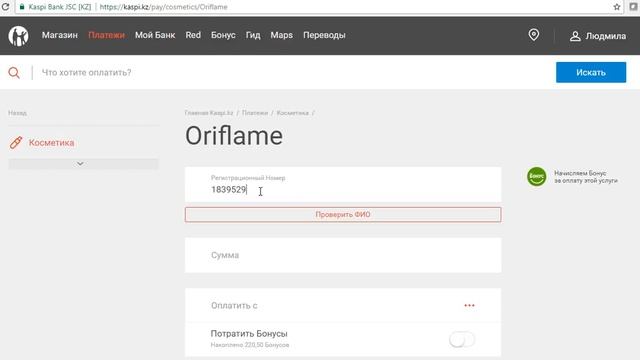Click the Kaspi logo icon
The height and width of the screenshot is (360, 640).
[18, 36]
